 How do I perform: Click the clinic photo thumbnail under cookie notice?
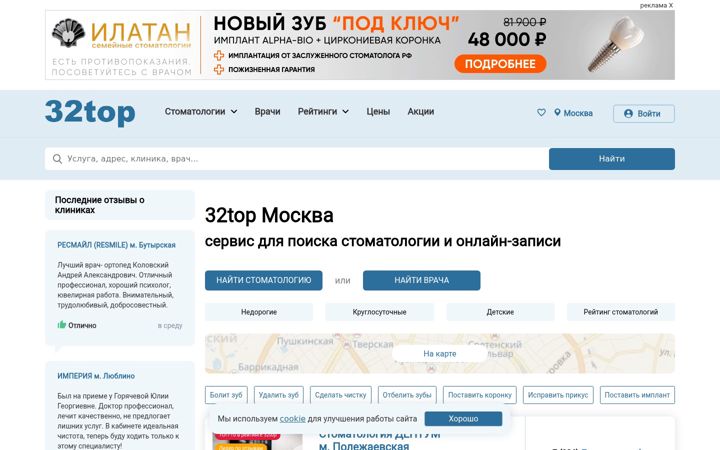(258, 441)
